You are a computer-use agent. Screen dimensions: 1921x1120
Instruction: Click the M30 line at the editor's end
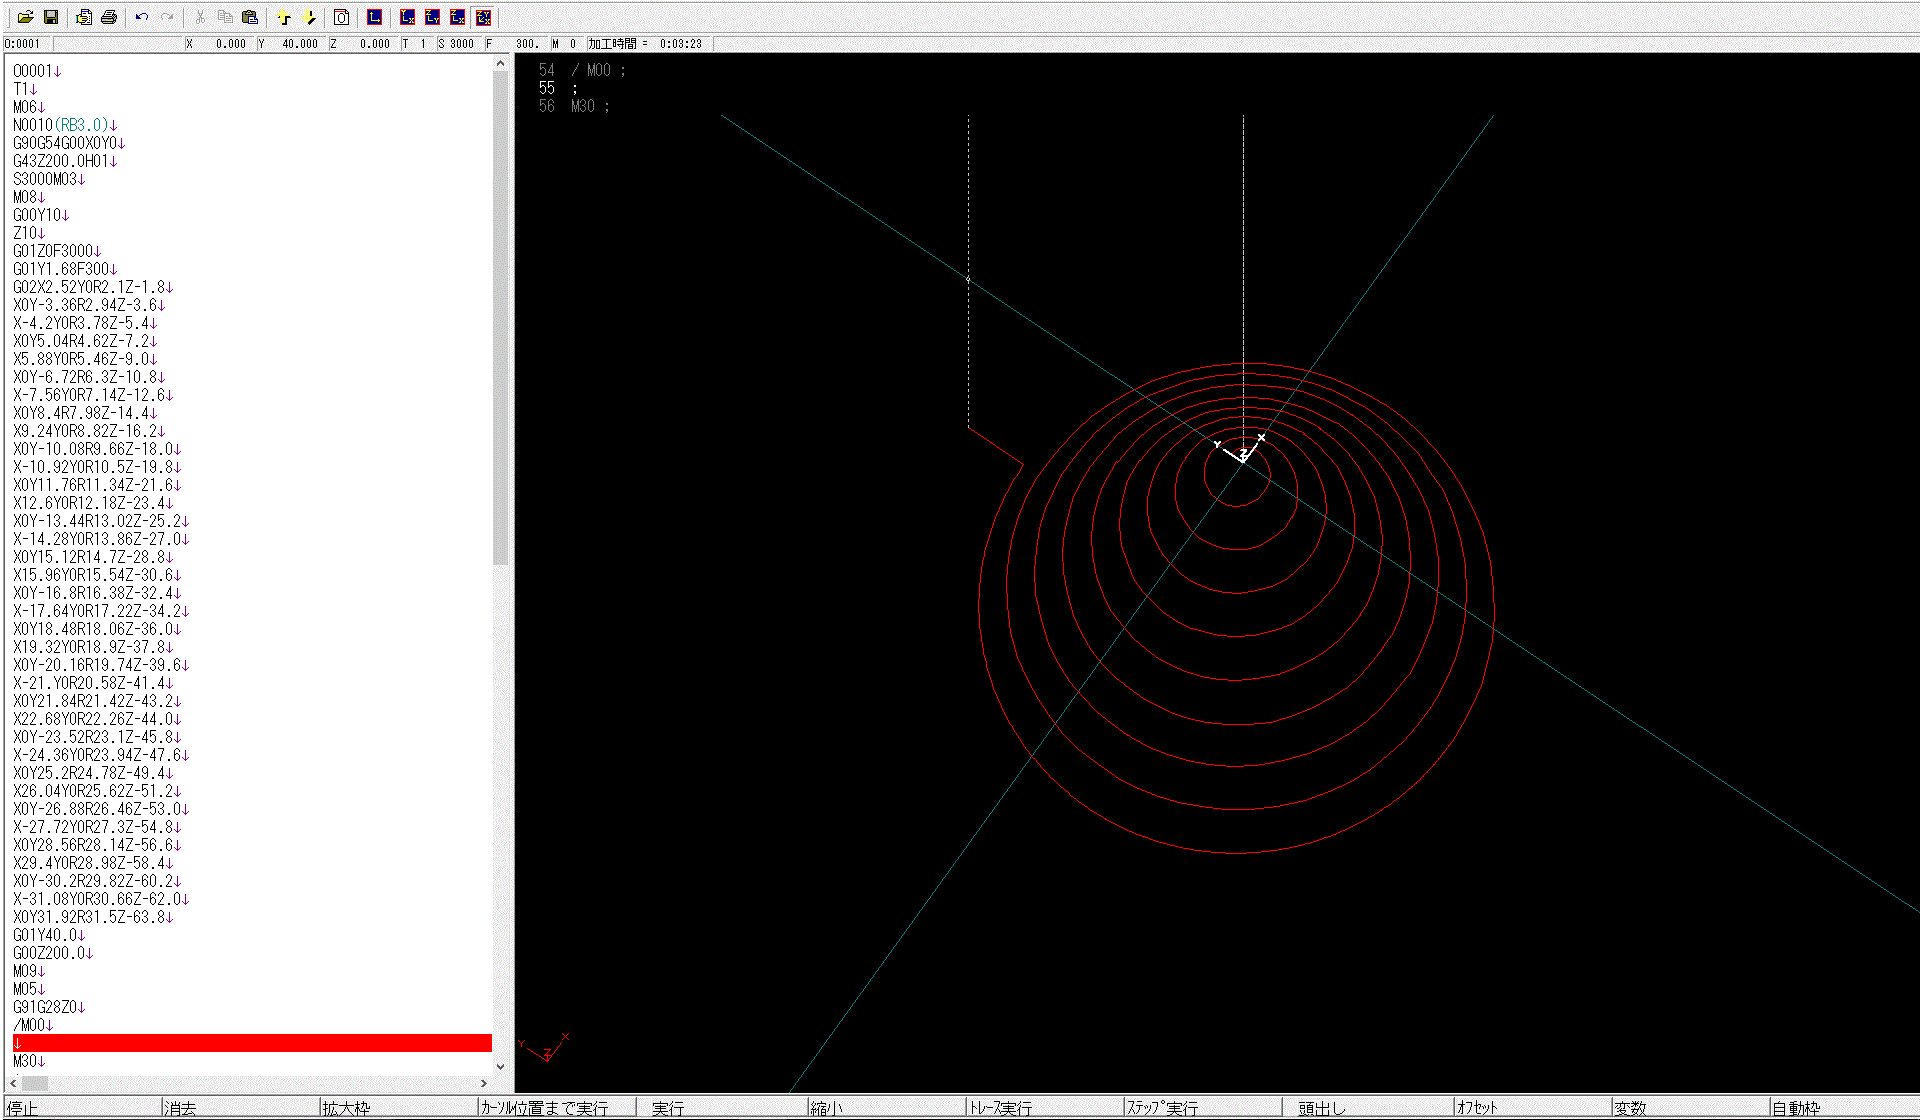pyautogui.click(x=29, y=1061)
